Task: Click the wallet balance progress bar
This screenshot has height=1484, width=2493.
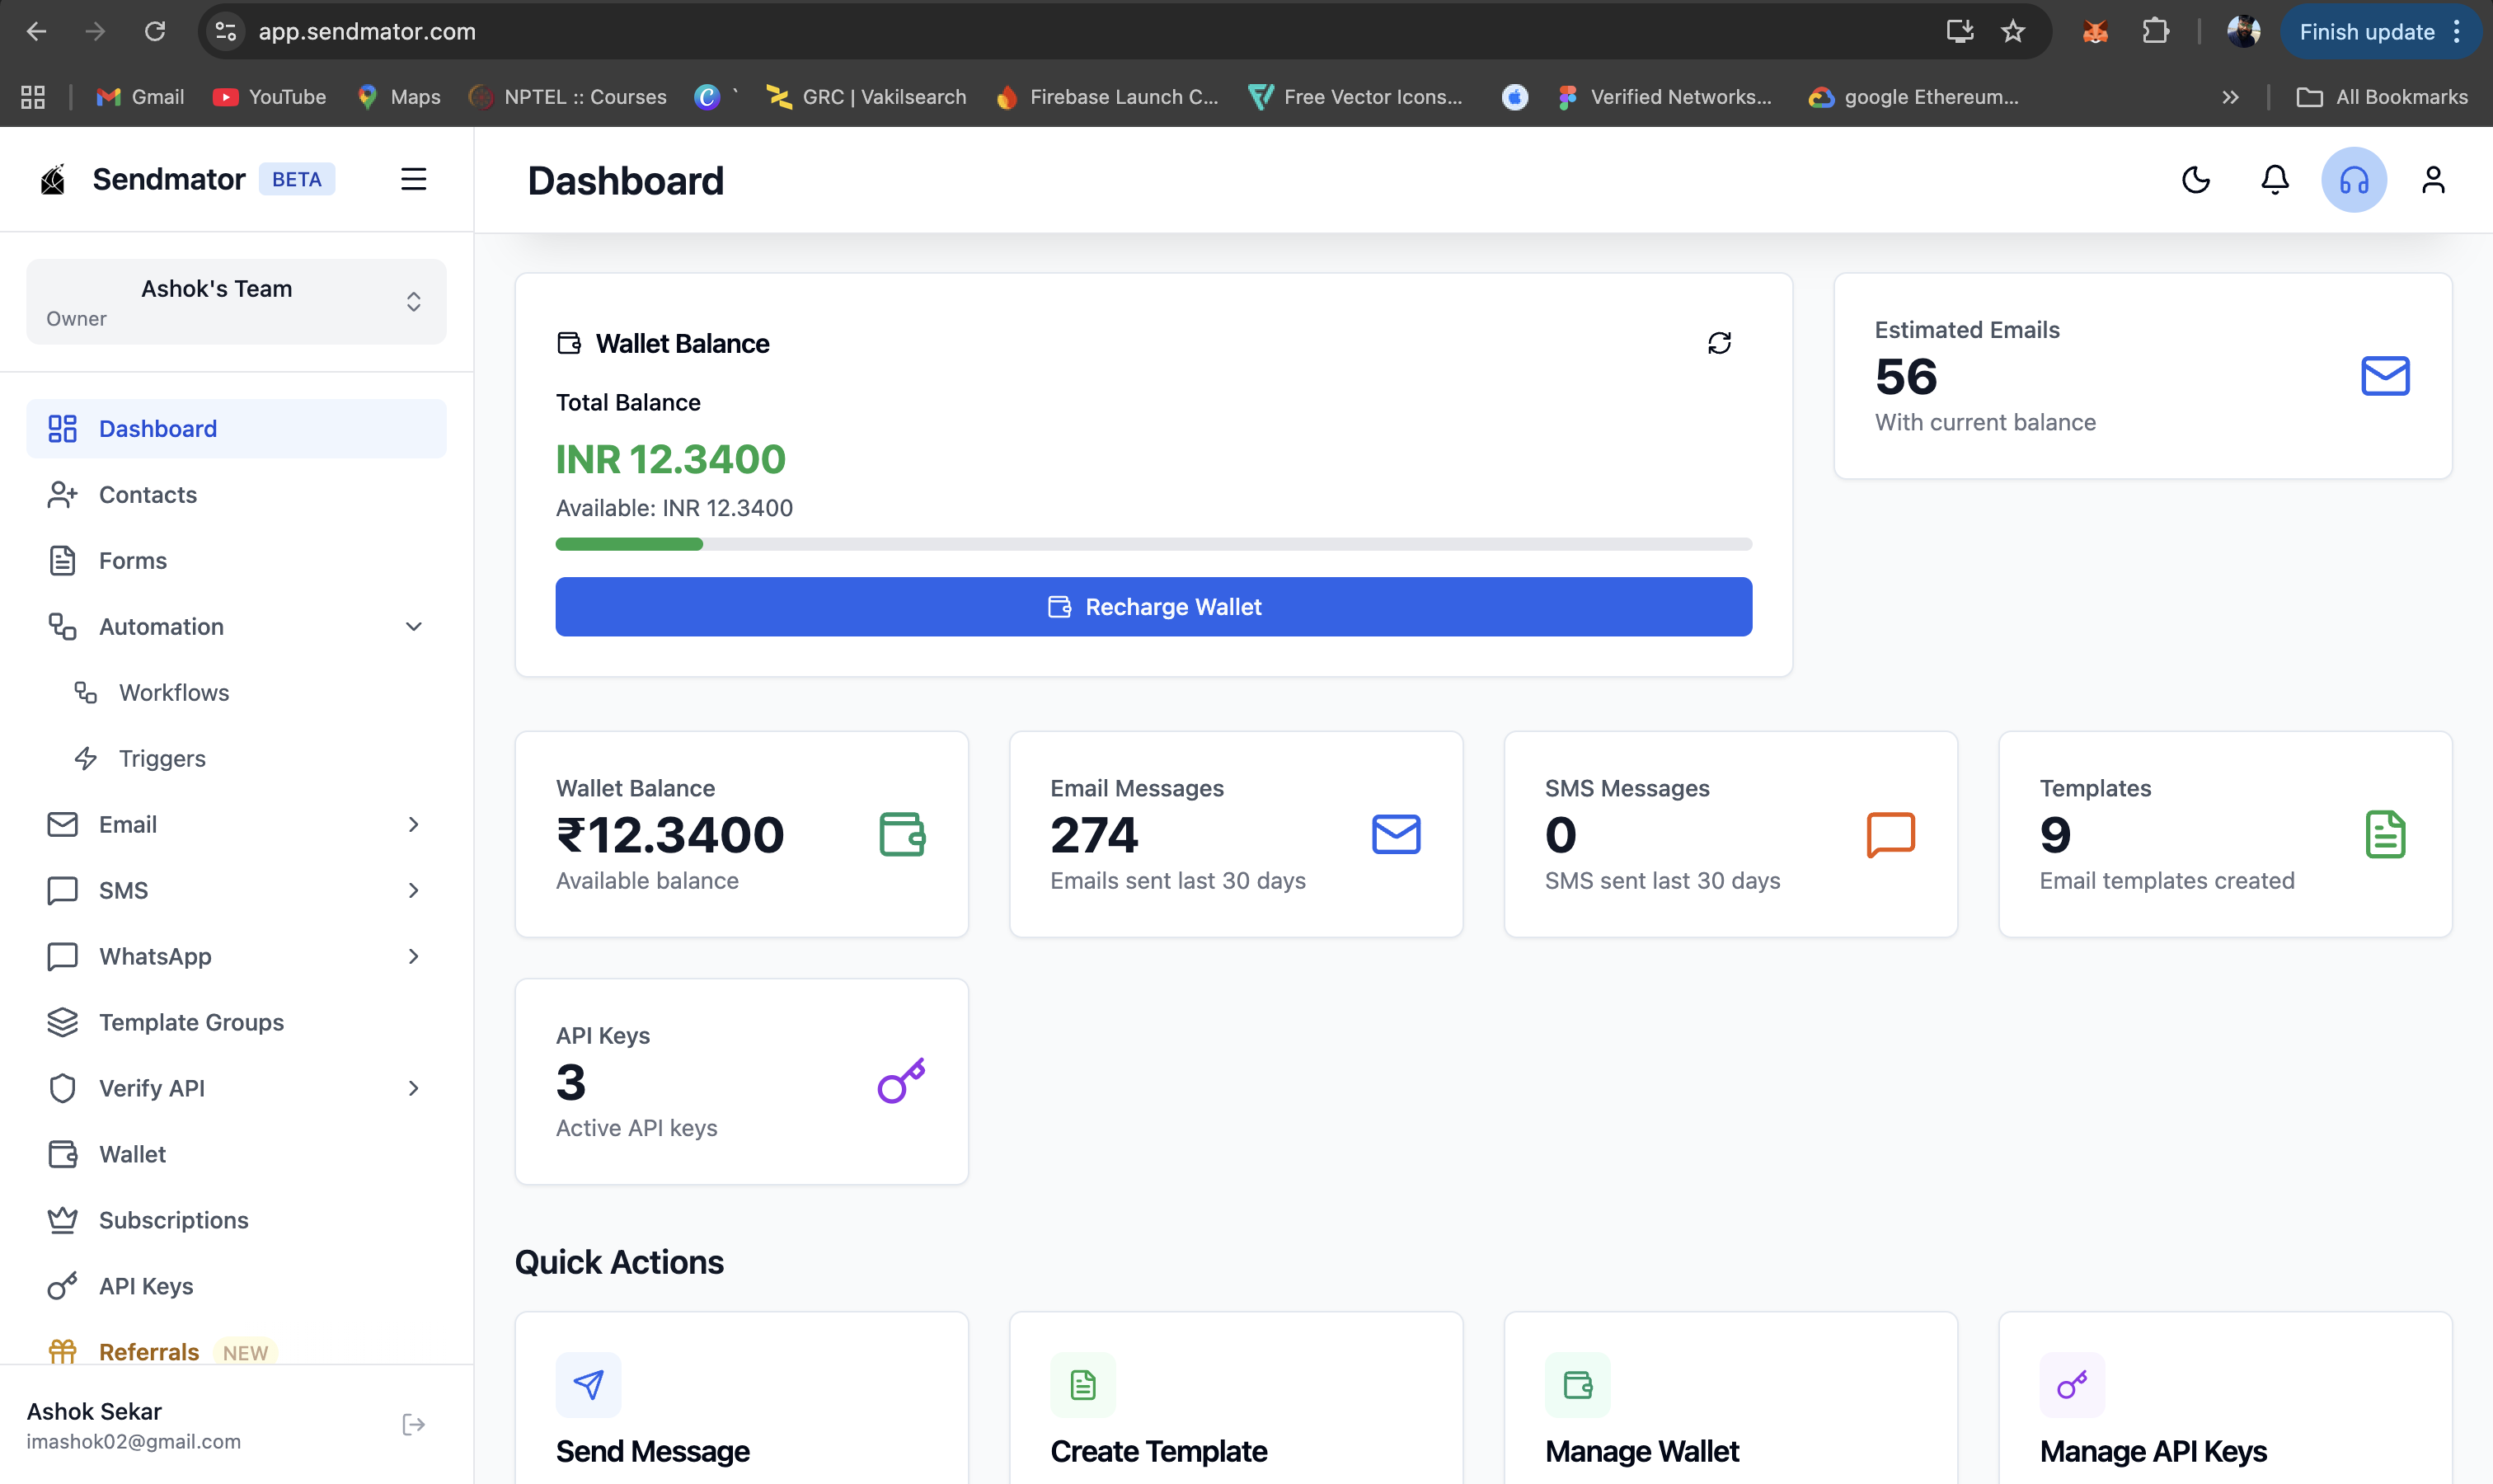Action: pos(1152,543)
